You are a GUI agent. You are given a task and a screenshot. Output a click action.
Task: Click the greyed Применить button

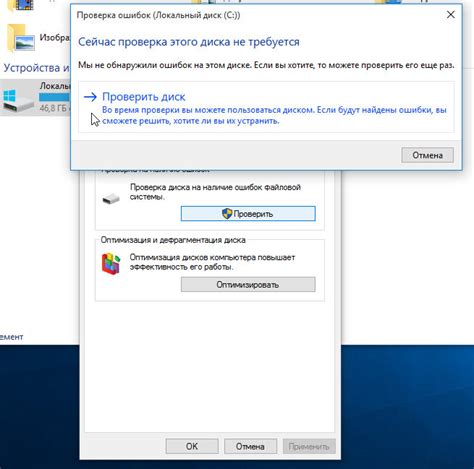click(x=309, y=446)
